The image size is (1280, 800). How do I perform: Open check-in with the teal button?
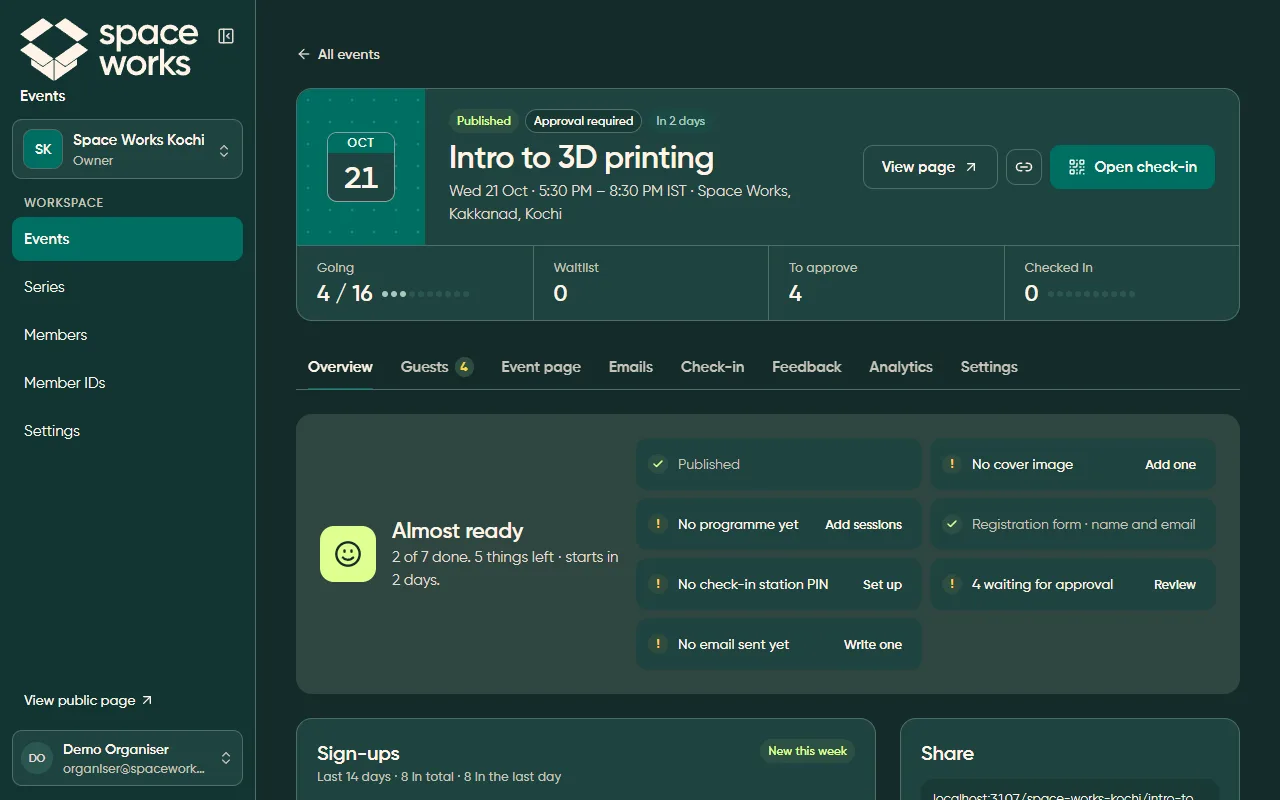(1132, 167)
